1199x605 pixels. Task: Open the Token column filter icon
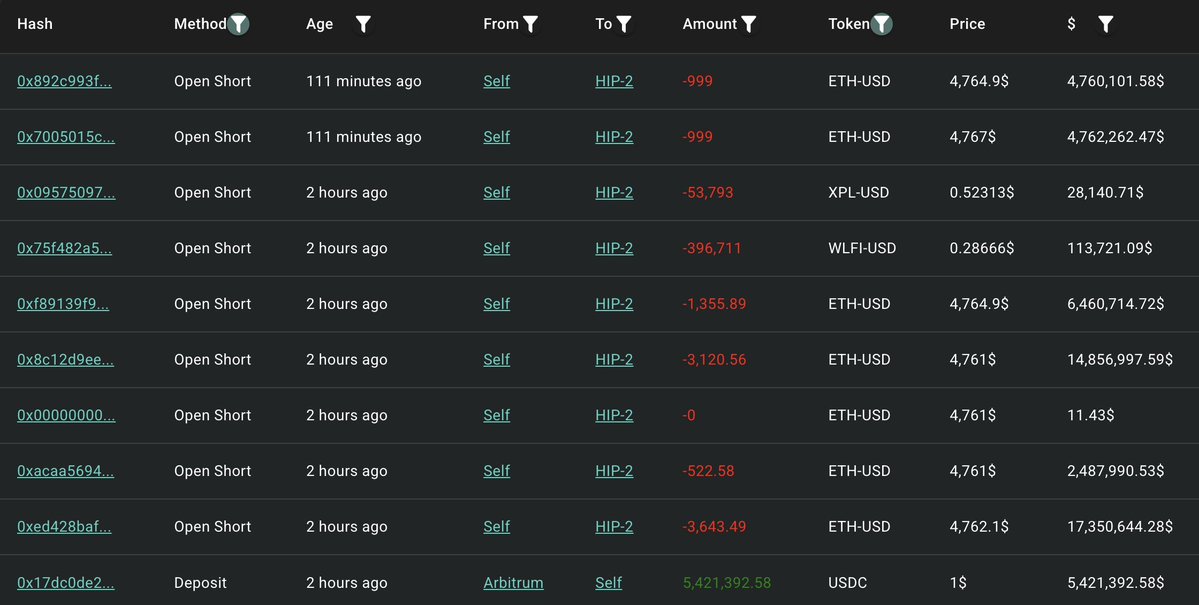pyautogui.click(x=882, y=24)
